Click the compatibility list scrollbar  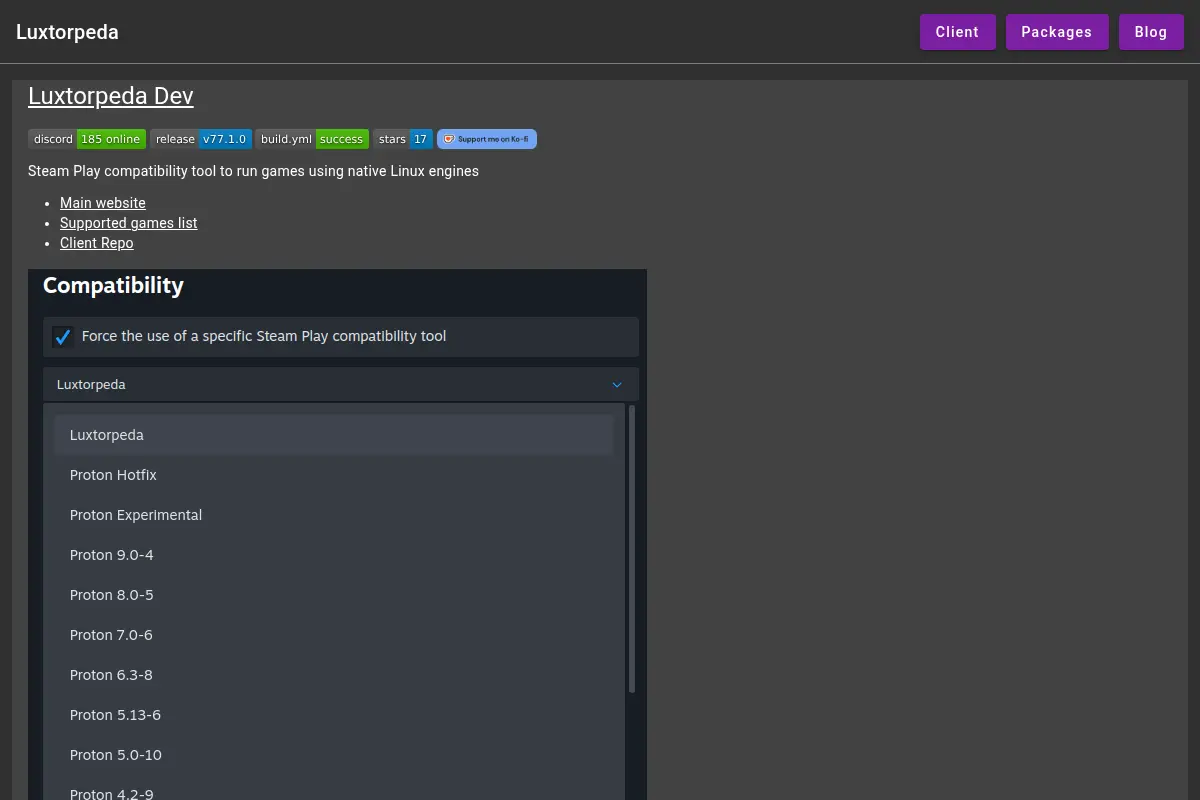(x=632, y=549)
